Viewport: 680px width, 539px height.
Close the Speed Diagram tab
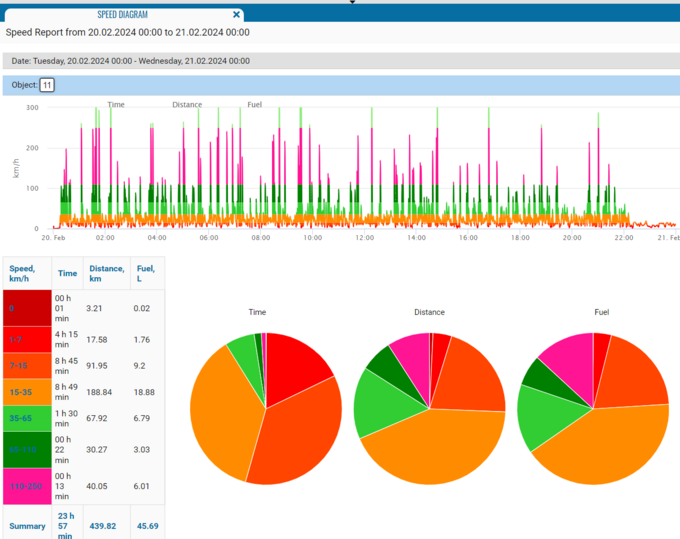tap(236, 15)
